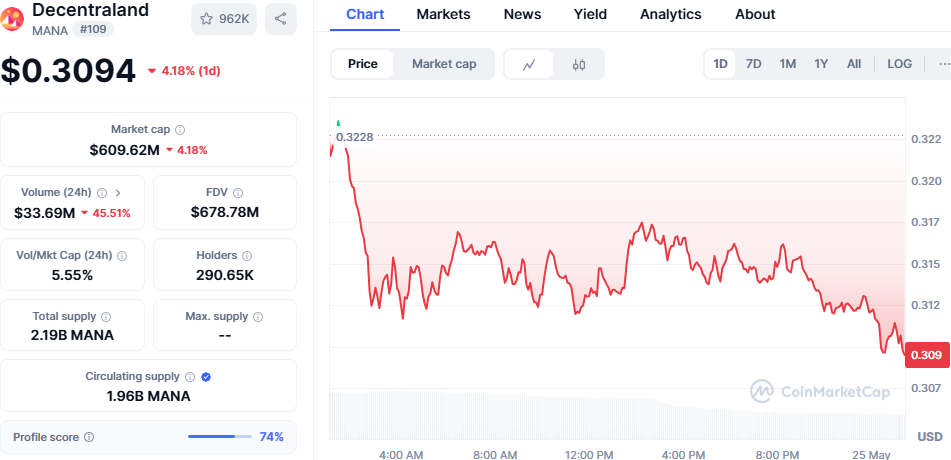Click the #109 rank badge
Image resolution: width=951 pixels, height=460 pixels.
[x=93, y=29]
